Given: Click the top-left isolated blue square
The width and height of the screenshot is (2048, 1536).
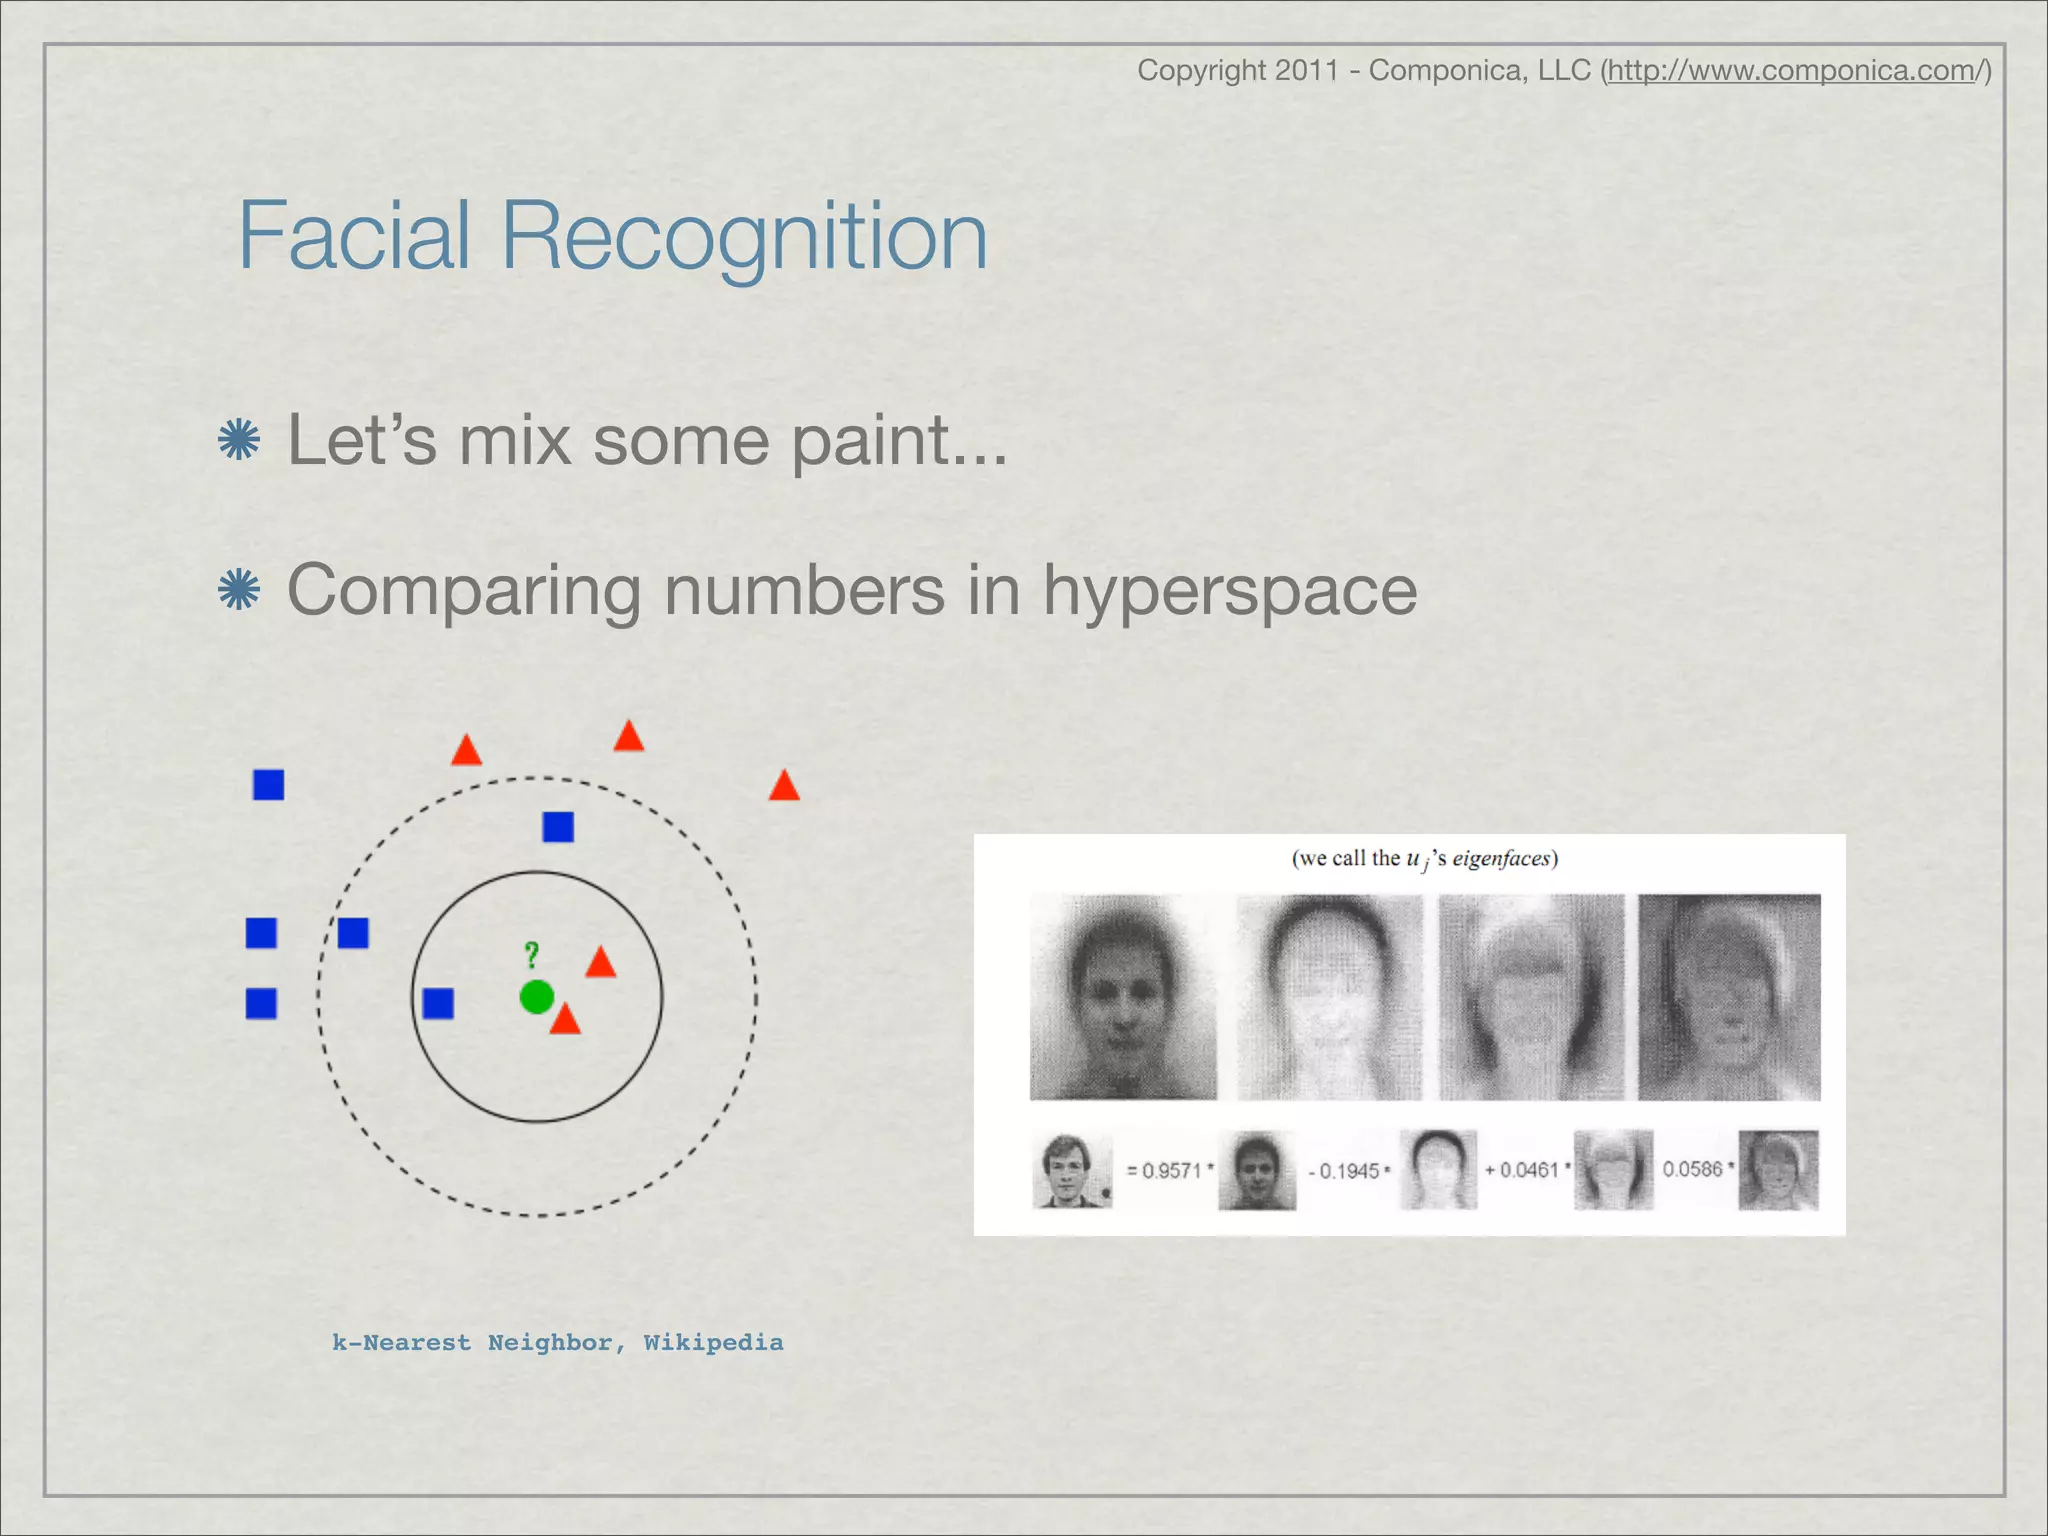Looking at the screenshot, I should point(268,785).
